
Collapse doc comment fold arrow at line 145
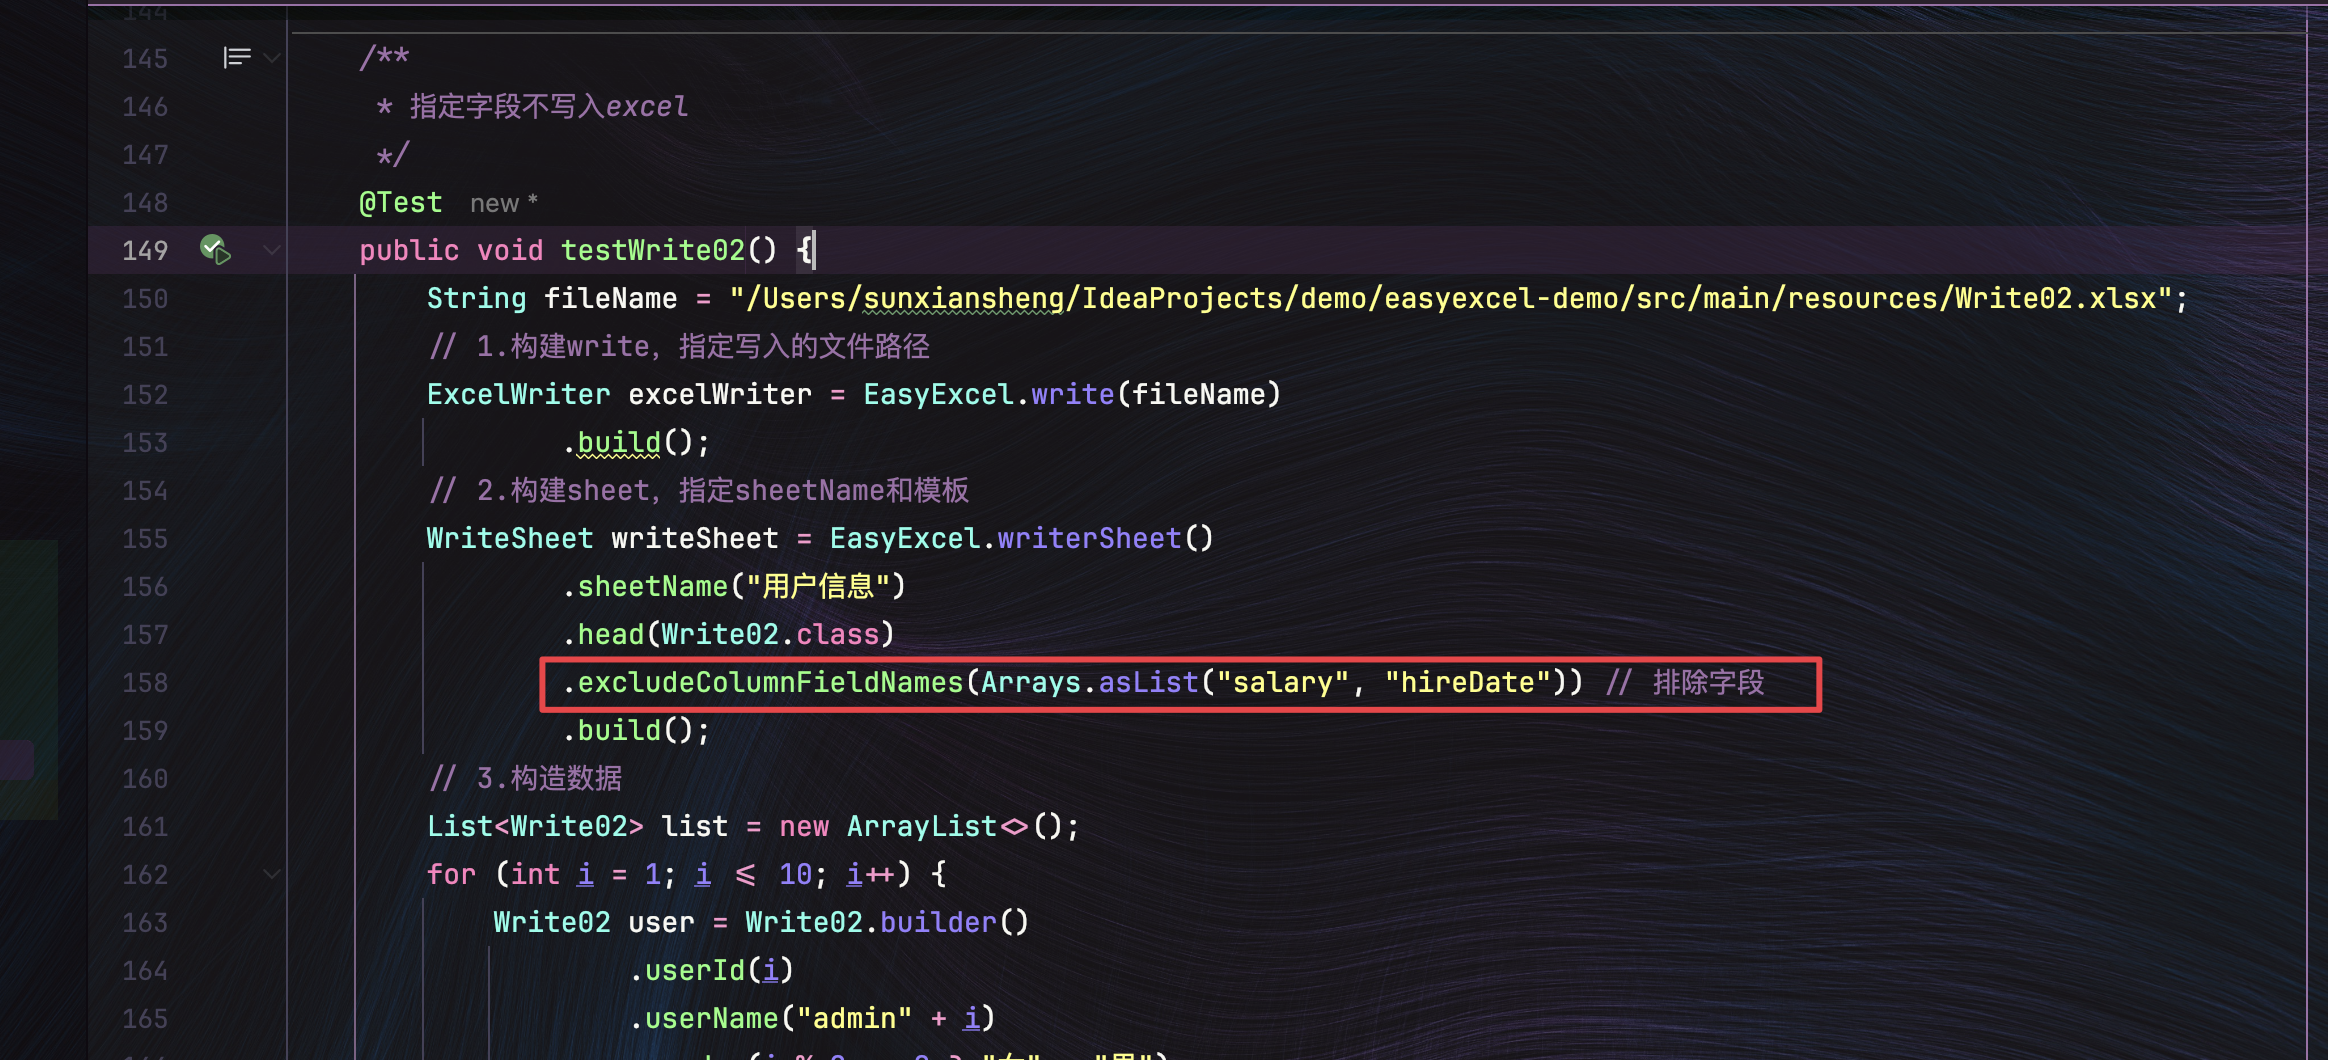tap(271, 58)
